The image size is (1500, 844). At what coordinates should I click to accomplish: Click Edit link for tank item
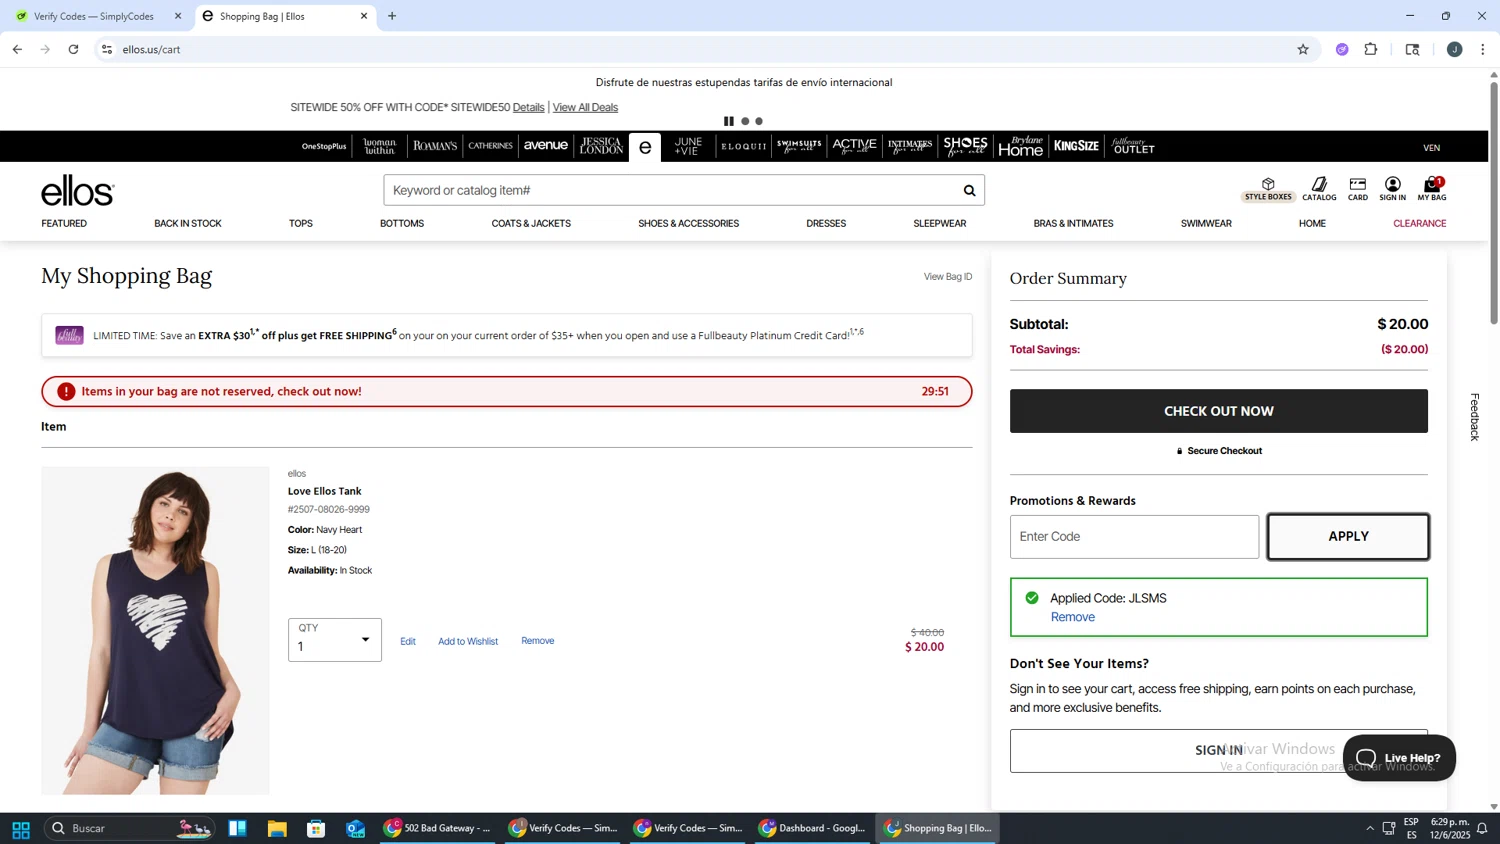408,642
